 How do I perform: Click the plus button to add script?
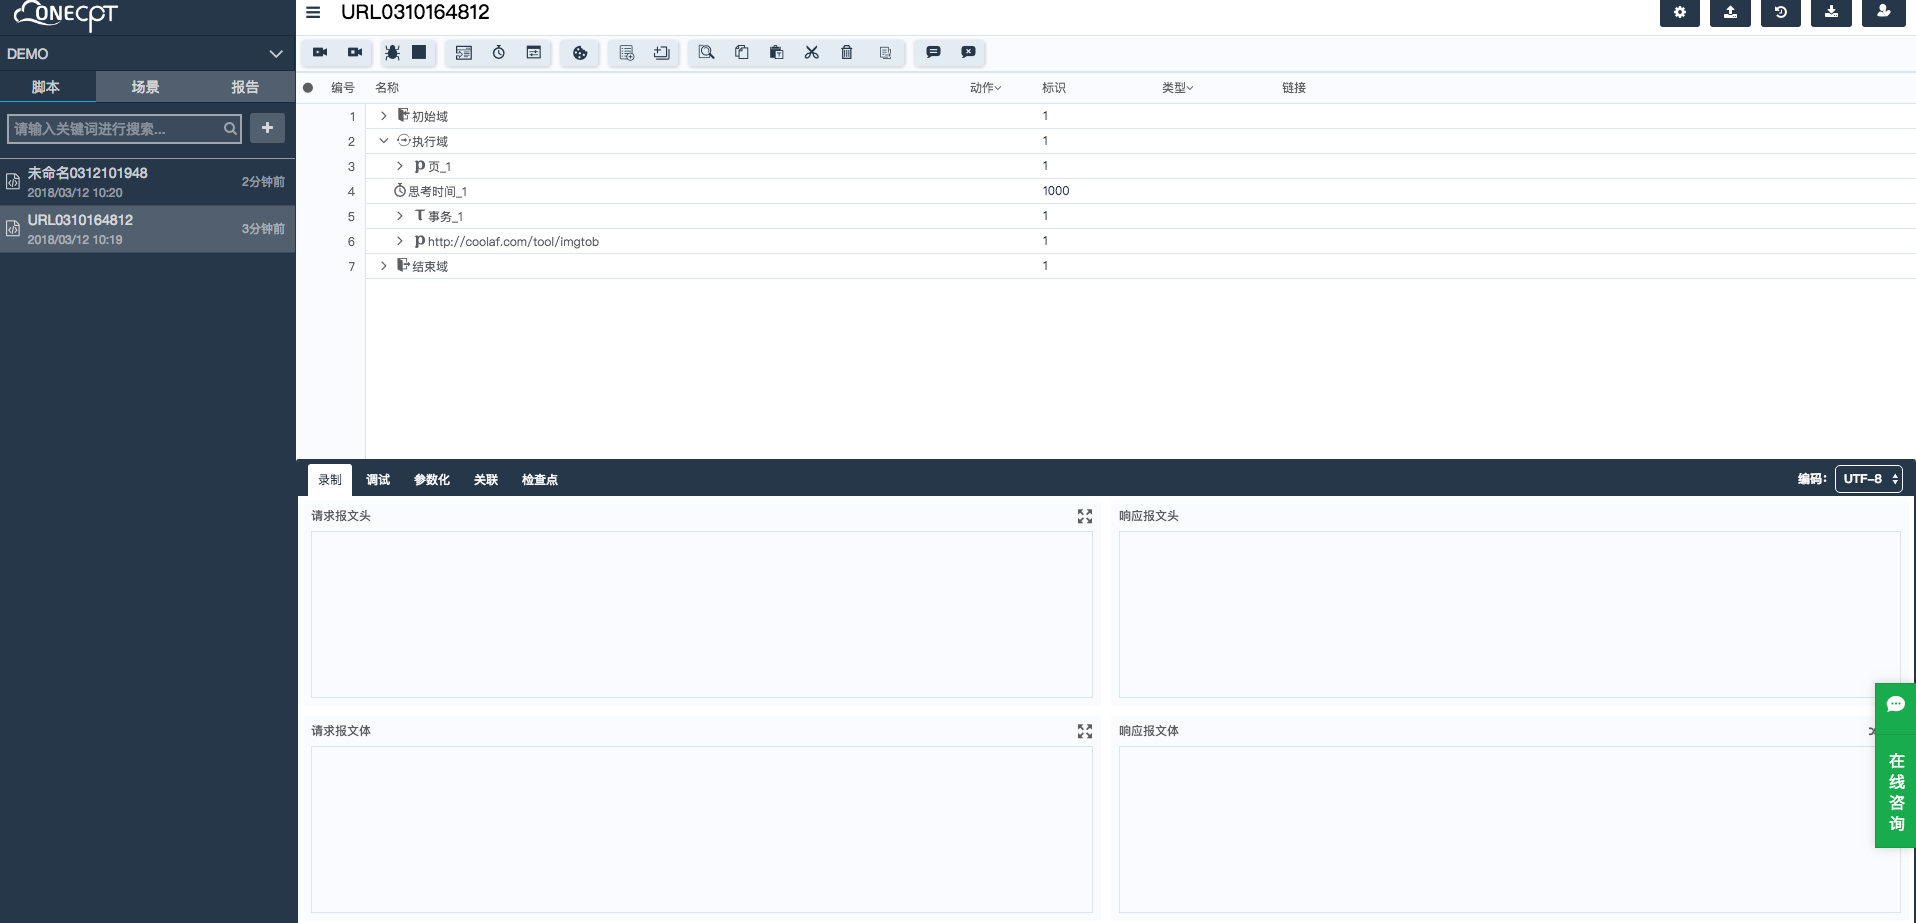[267, 128]
